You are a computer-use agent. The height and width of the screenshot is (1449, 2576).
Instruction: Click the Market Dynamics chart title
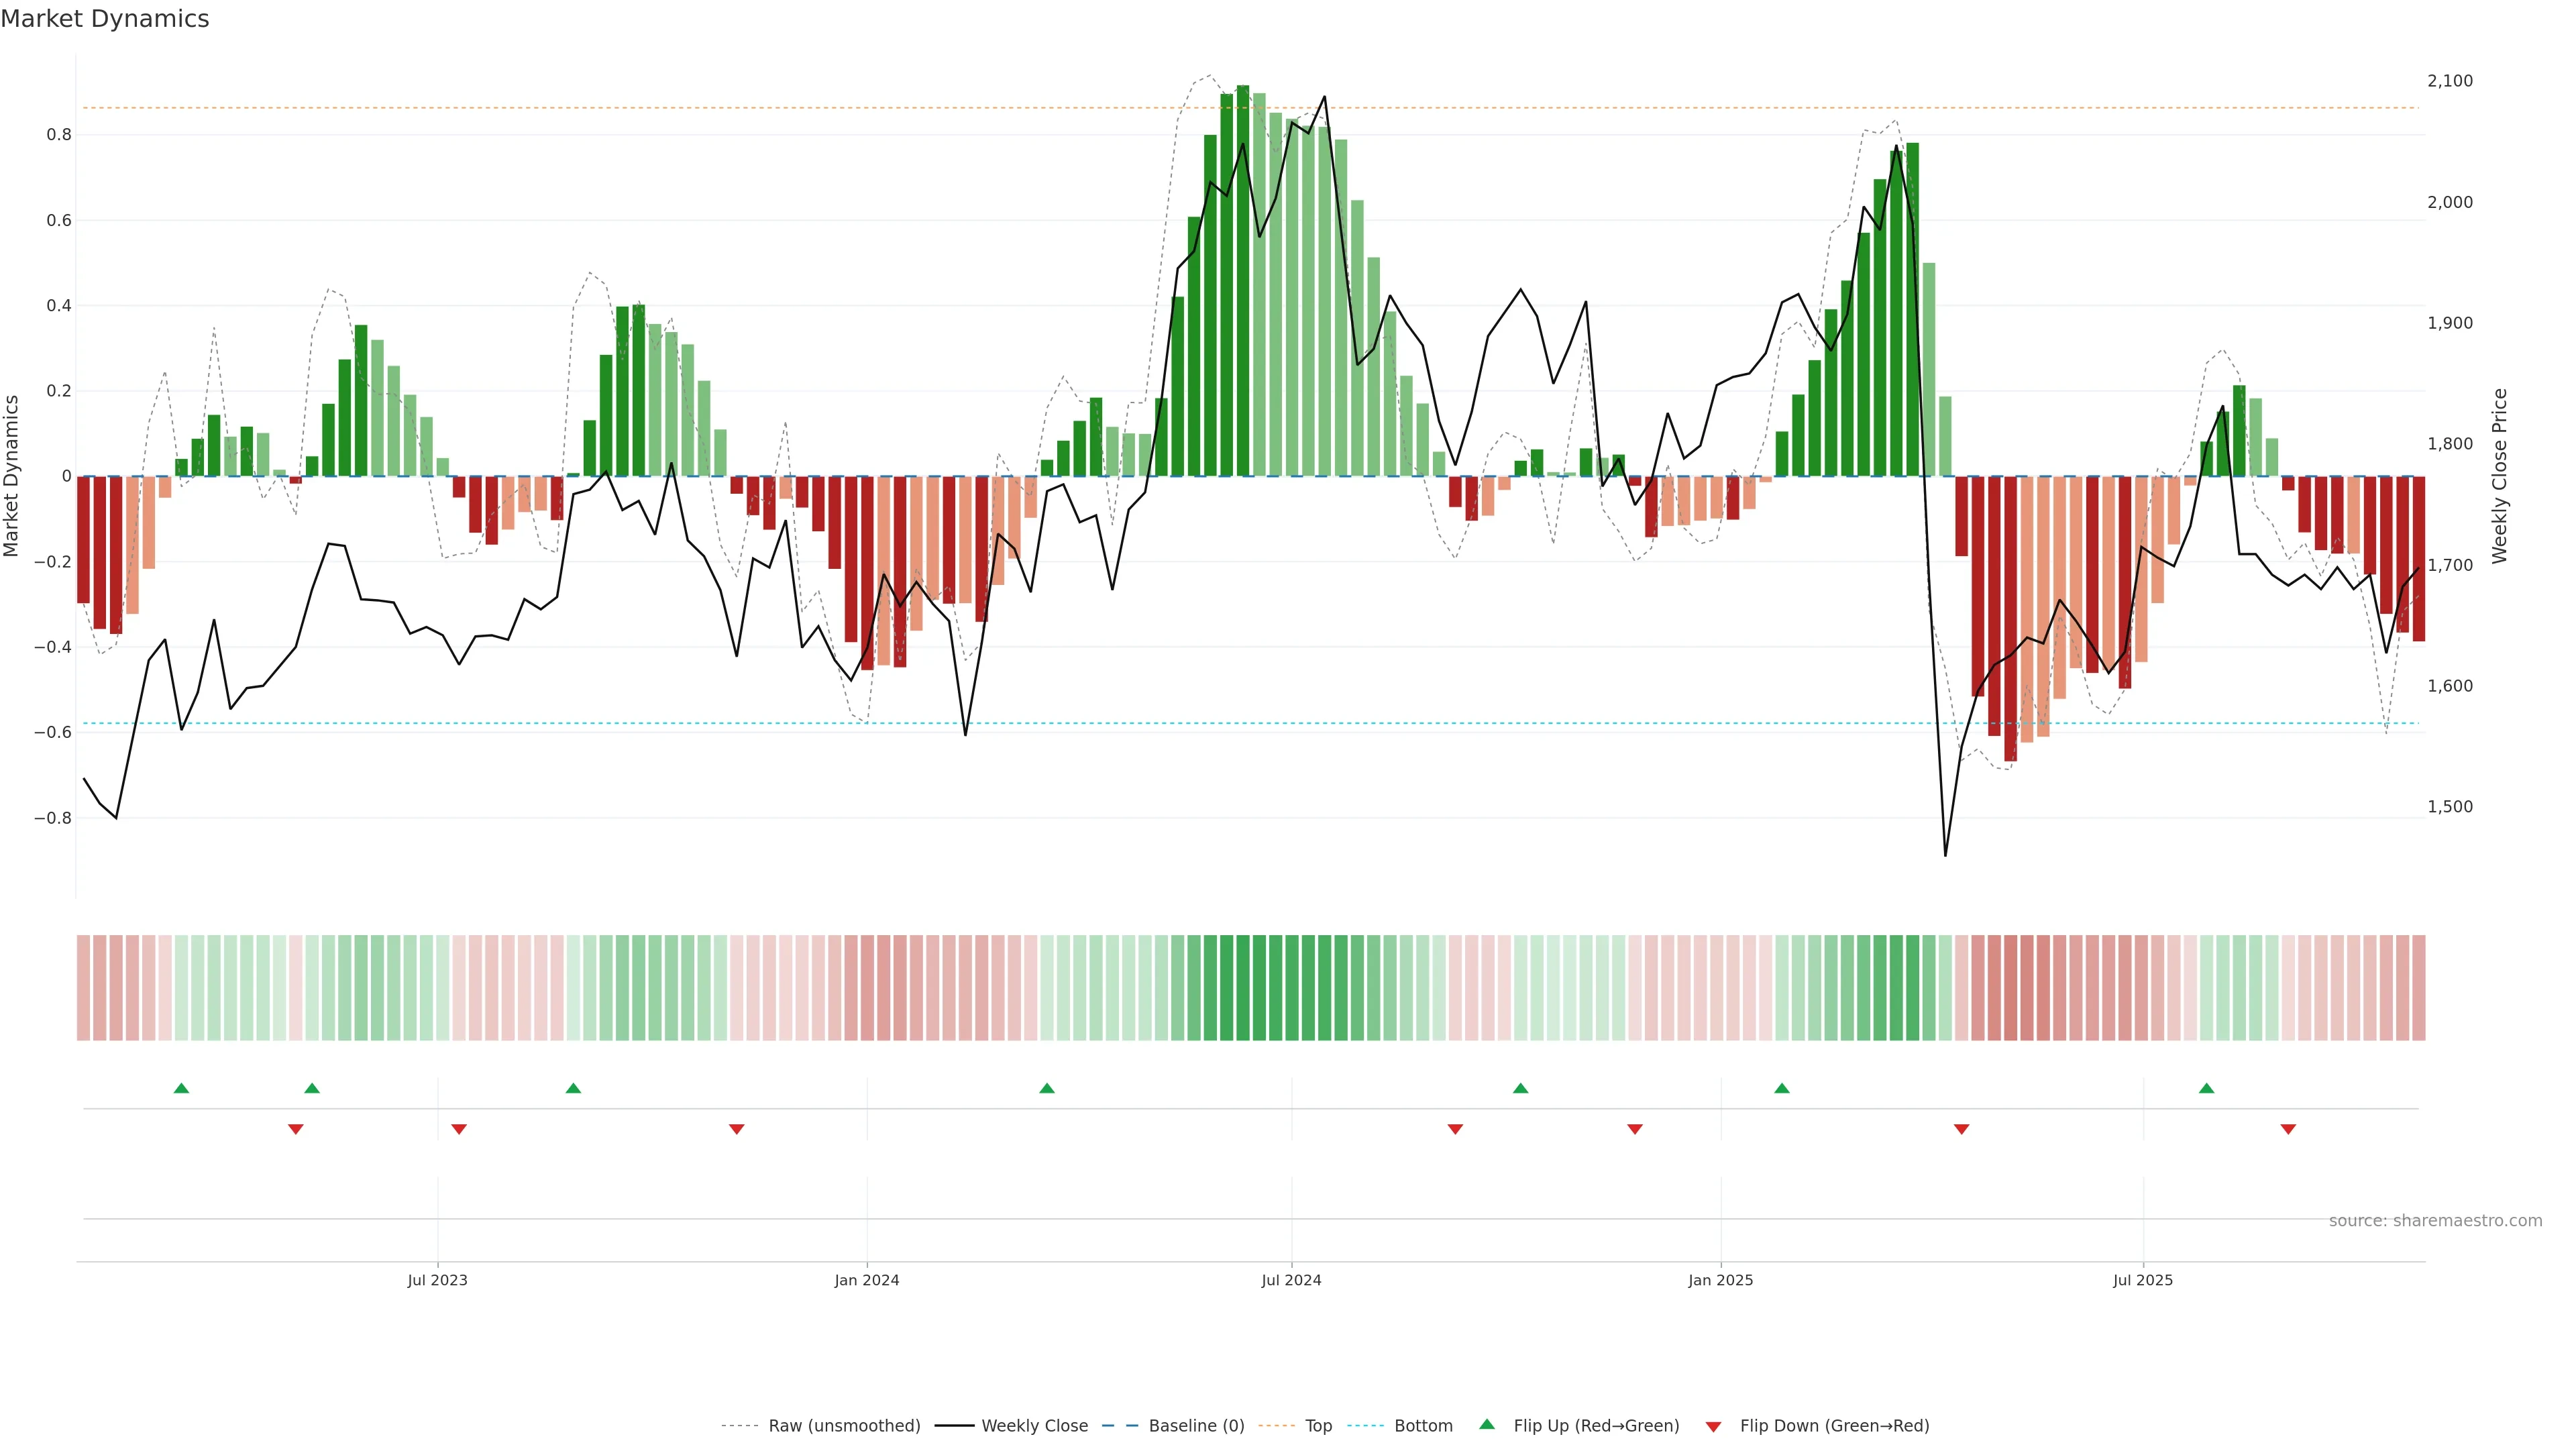click(105, 19)
